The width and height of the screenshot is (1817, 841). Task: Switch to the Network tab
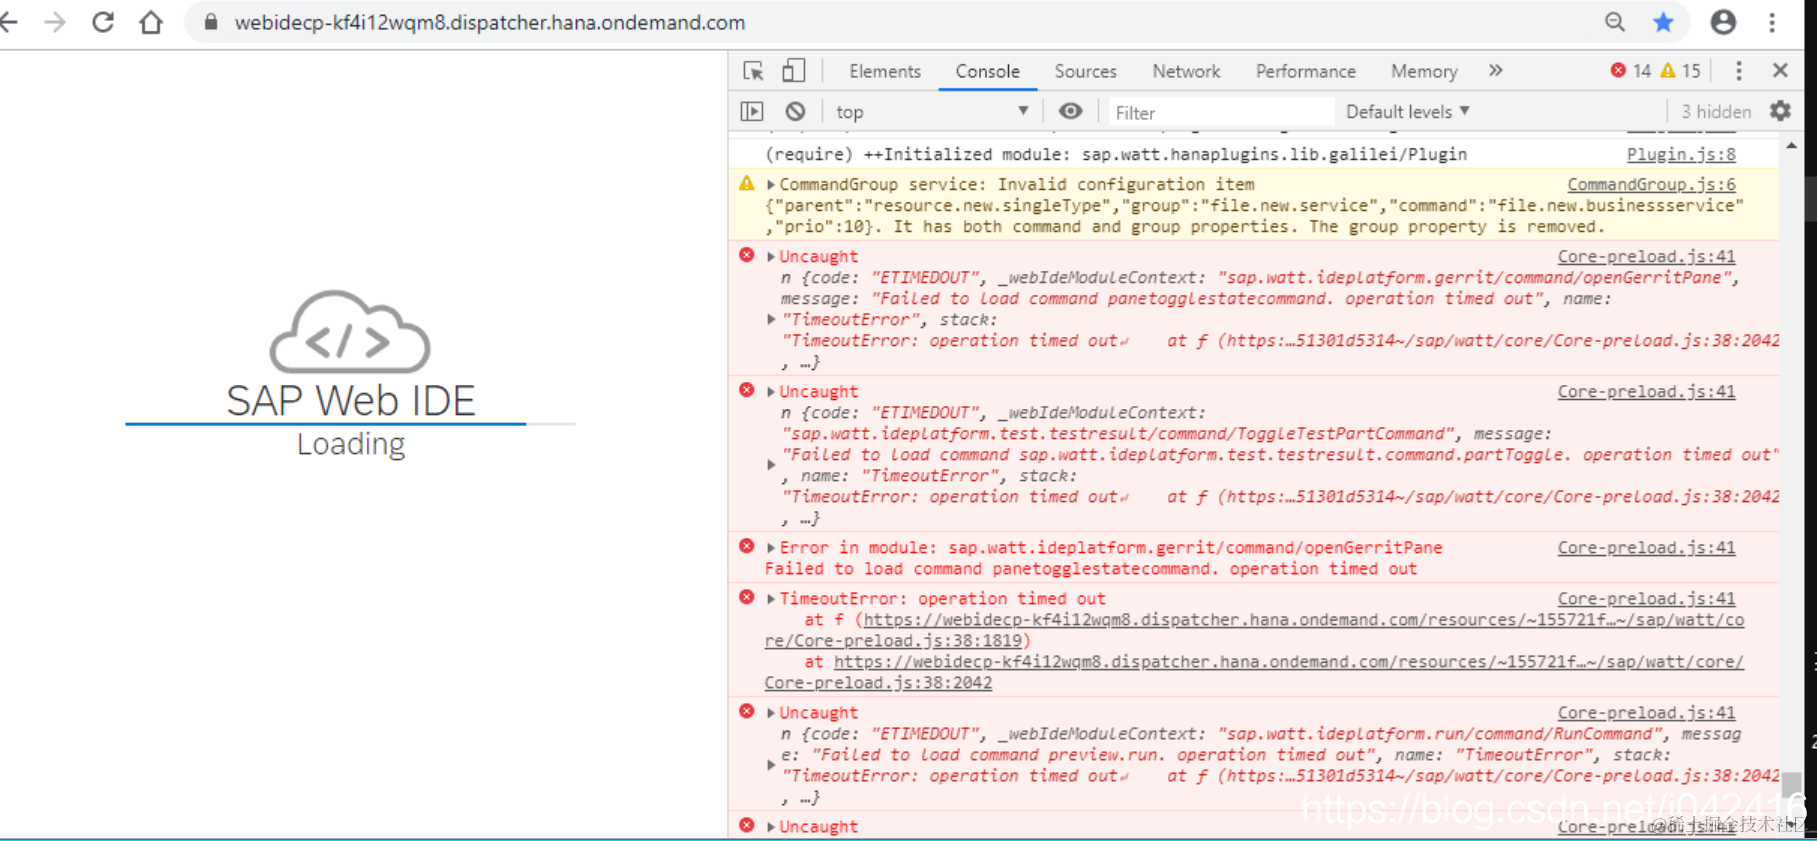(1186, 71)
